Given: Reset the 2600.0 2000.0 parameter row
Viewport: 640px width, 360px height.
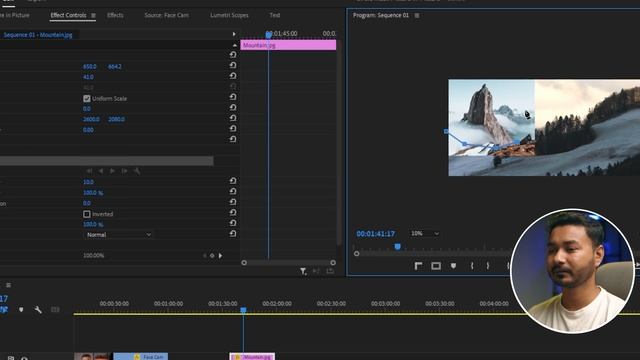Looking at the screenshot, I should tap(233, 118).
